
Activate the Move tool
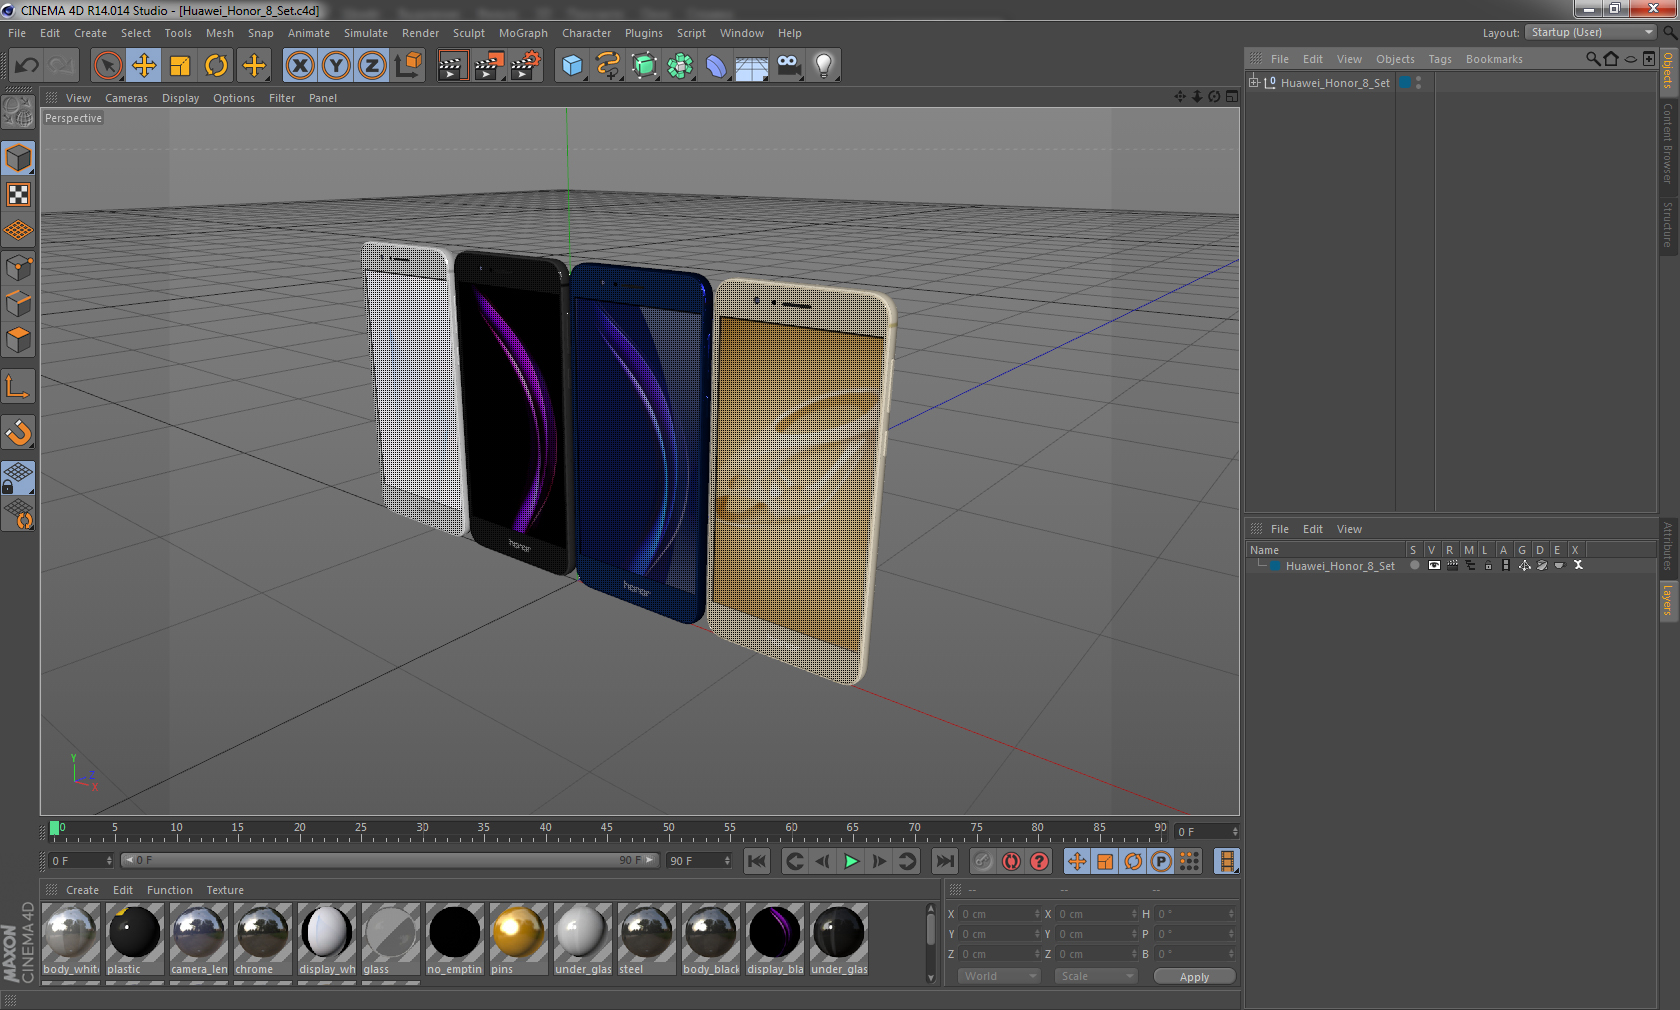[144, 66]
